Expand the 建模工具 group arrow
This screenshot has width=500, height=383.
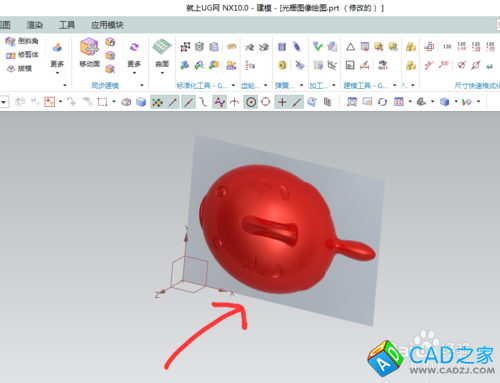(395, 85)
